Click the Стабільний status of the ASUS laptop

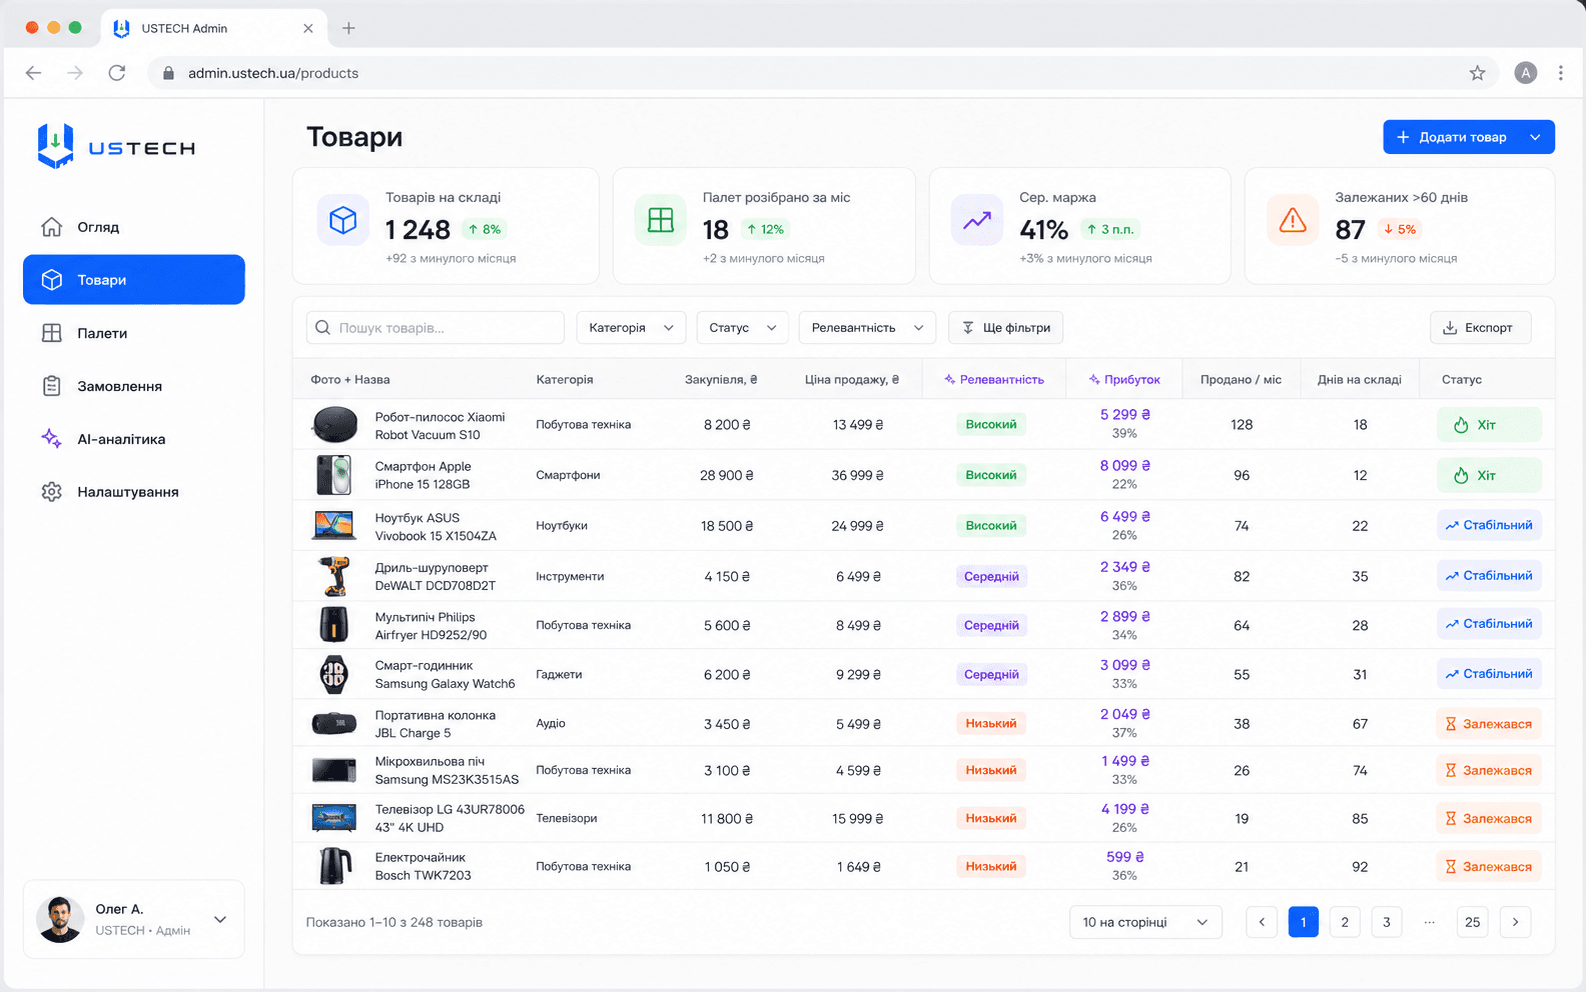tap(1489, 525)
